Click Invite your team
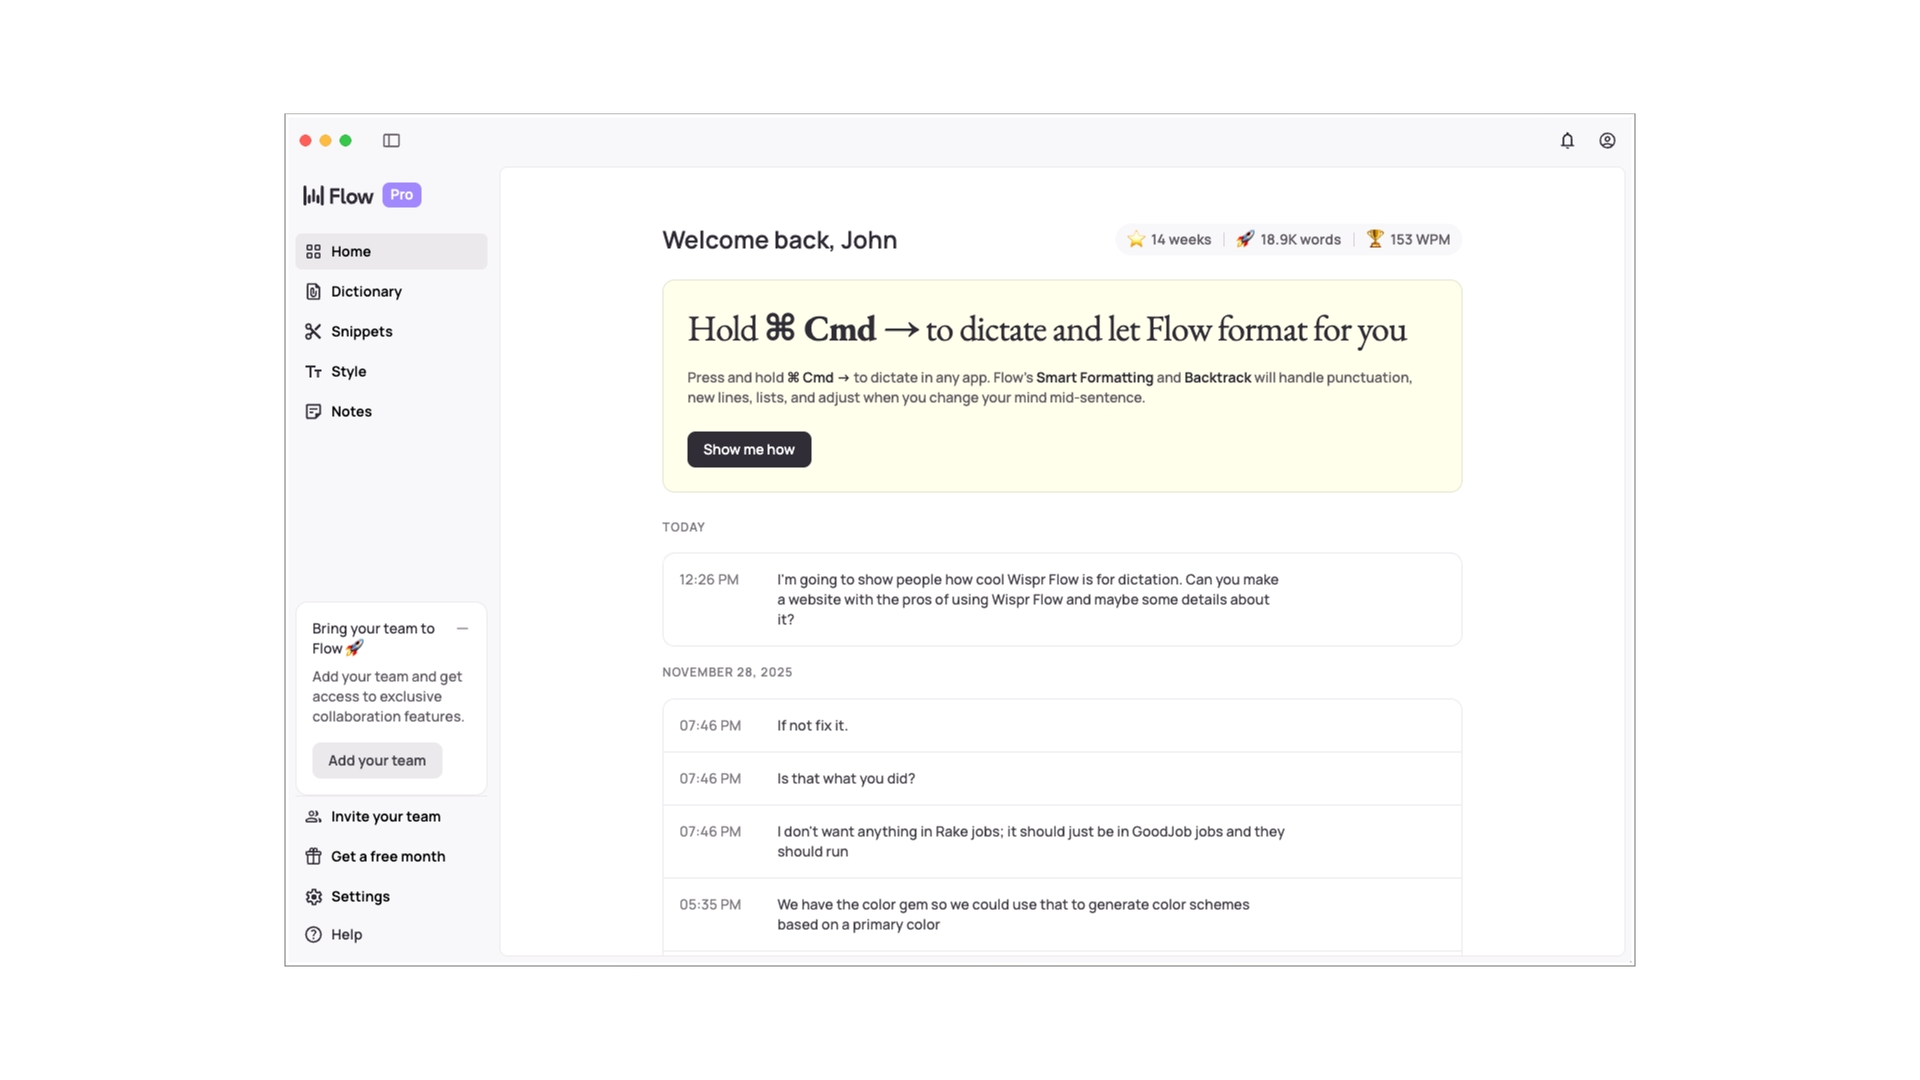 [385, 816]
